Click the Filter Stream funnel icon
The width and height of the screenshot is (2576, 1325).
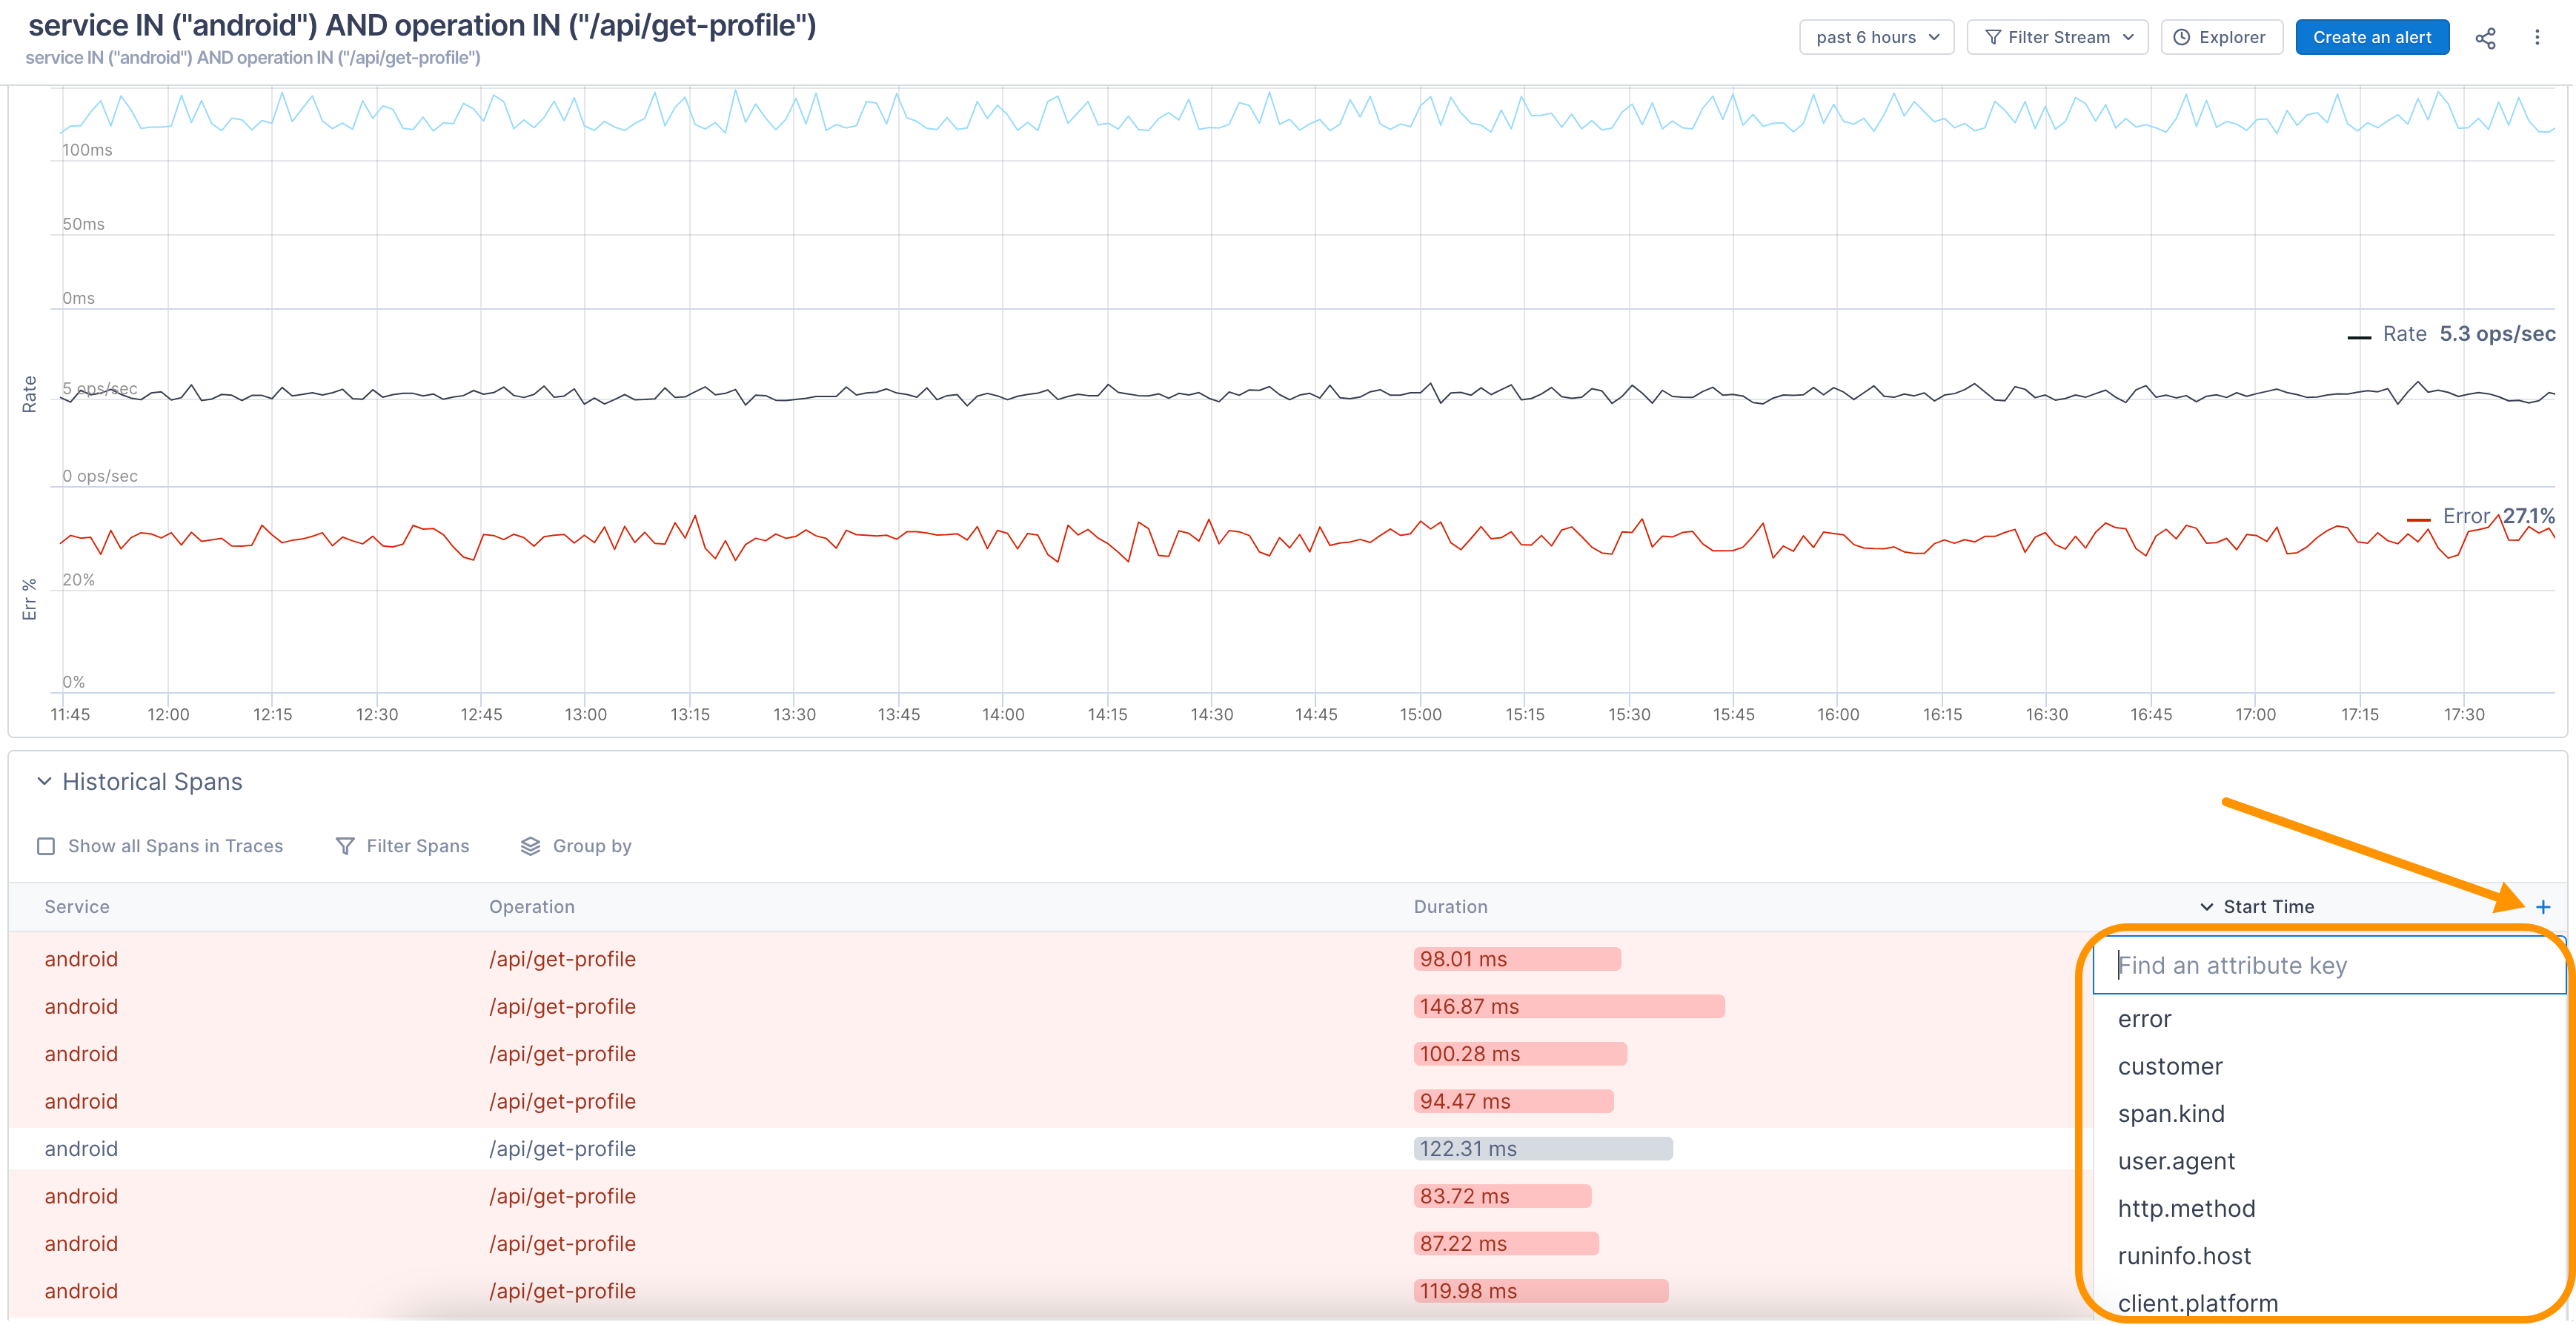coord(1993,38)
